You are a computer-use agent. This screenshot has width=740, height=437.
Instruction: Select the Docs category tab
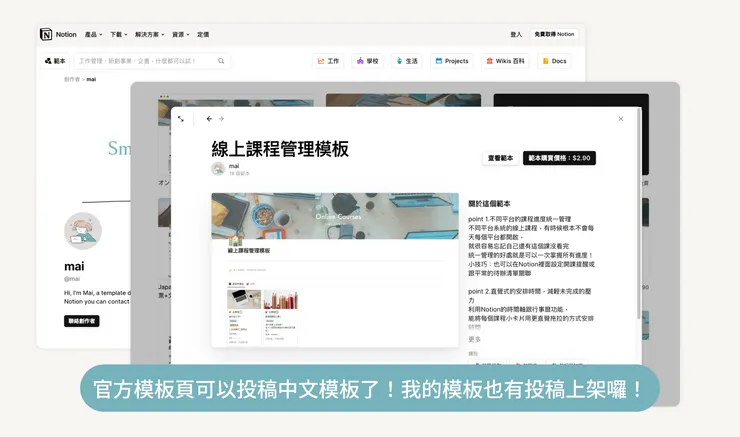click(x=554, y=61)
